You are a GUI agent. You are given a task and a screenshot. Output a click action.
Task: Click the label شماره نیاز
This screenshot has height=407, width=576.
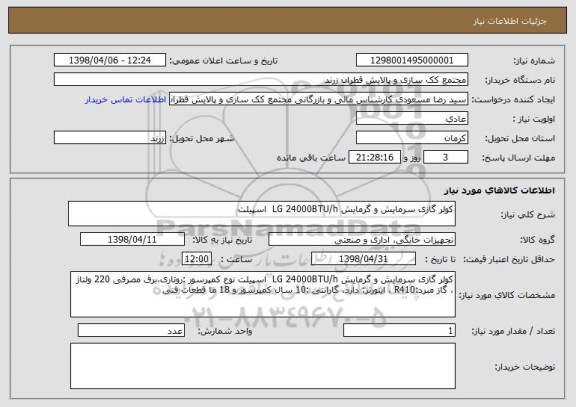pos(534,61)
